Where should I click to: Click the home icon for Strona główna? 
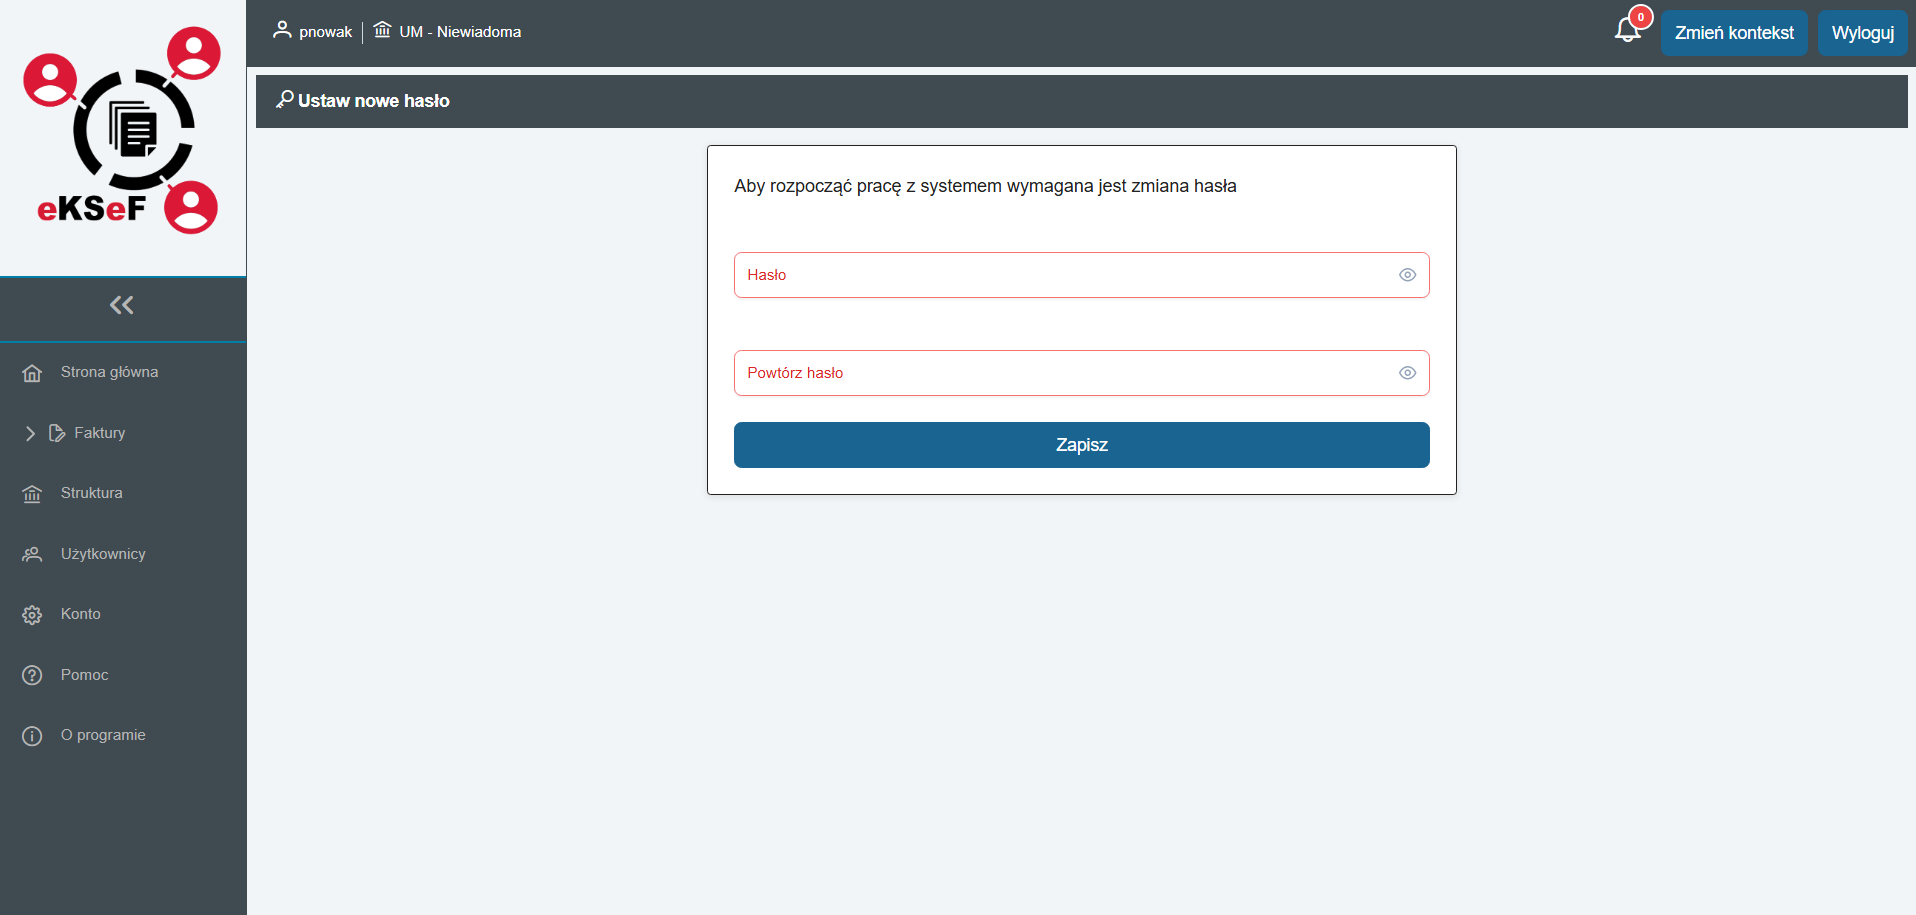[32, 373]
